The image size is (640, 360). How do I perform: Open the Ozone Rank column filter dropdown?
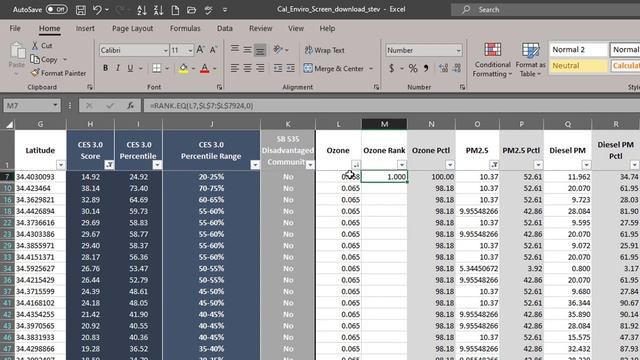pyautogui.click(x=402, y=165)
